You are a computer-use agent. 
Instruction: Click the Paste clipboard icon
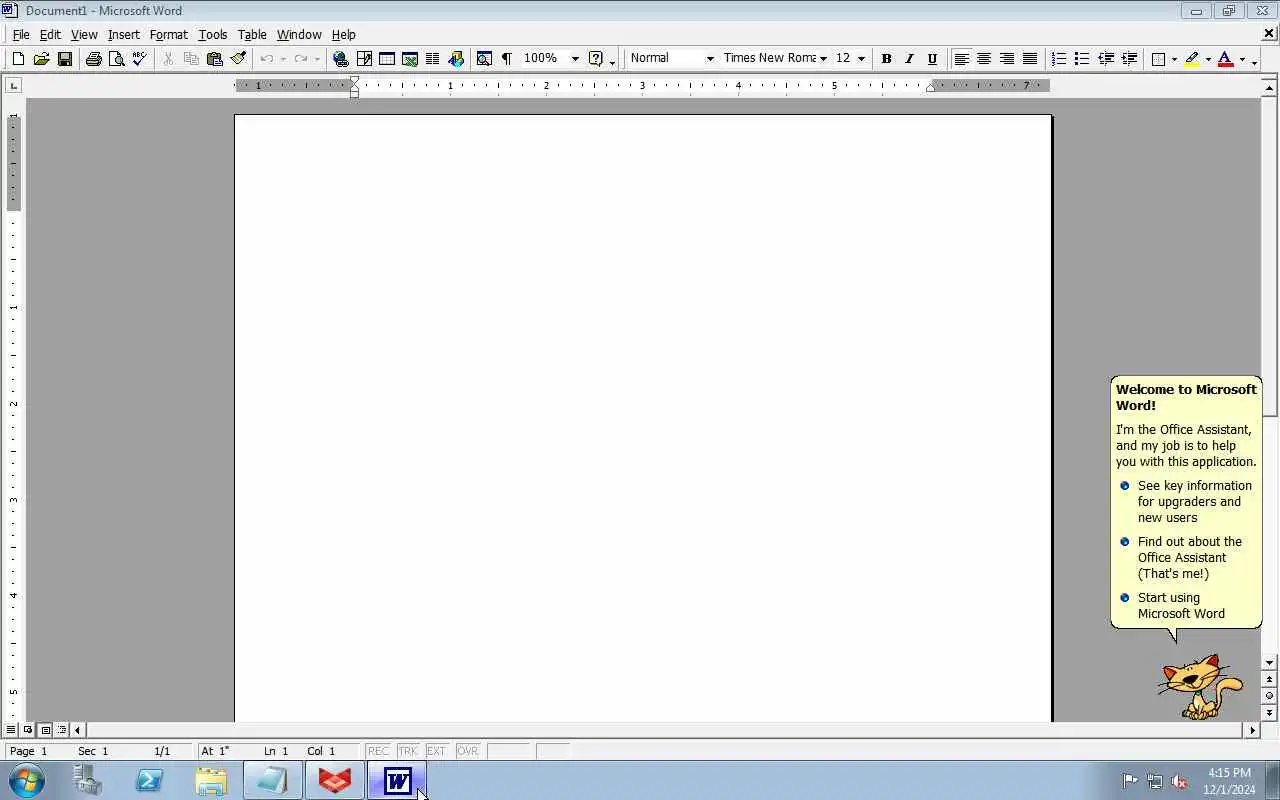click(214, 59)
